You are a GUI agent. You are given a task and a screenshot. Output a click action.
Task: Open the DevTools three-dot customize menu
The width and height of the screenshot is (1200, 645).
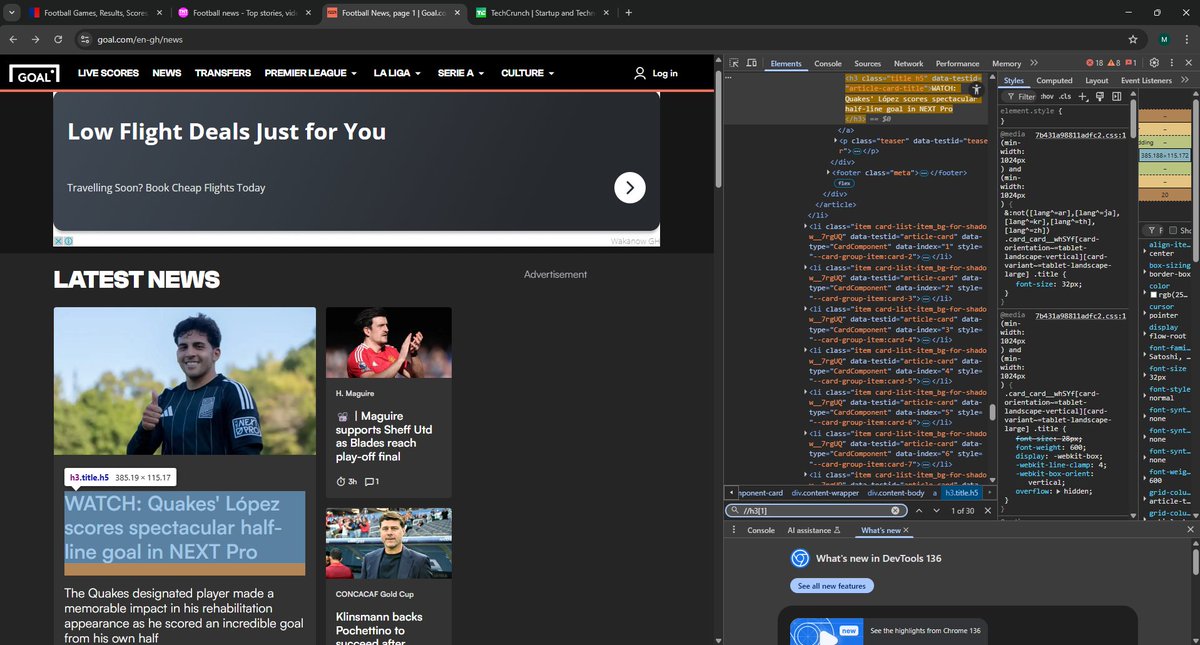pyautogui.click(x=1171, y=63)
